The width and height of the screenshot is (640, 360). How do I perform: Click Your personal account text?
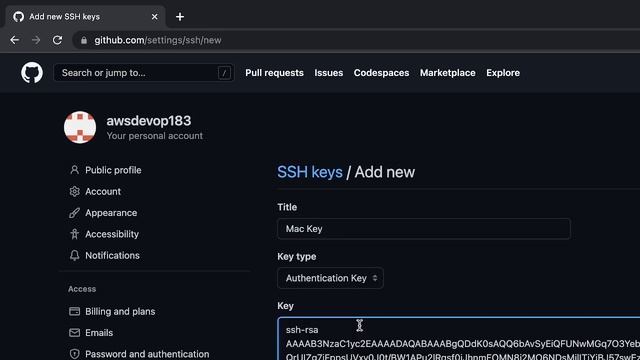point(155,136)
